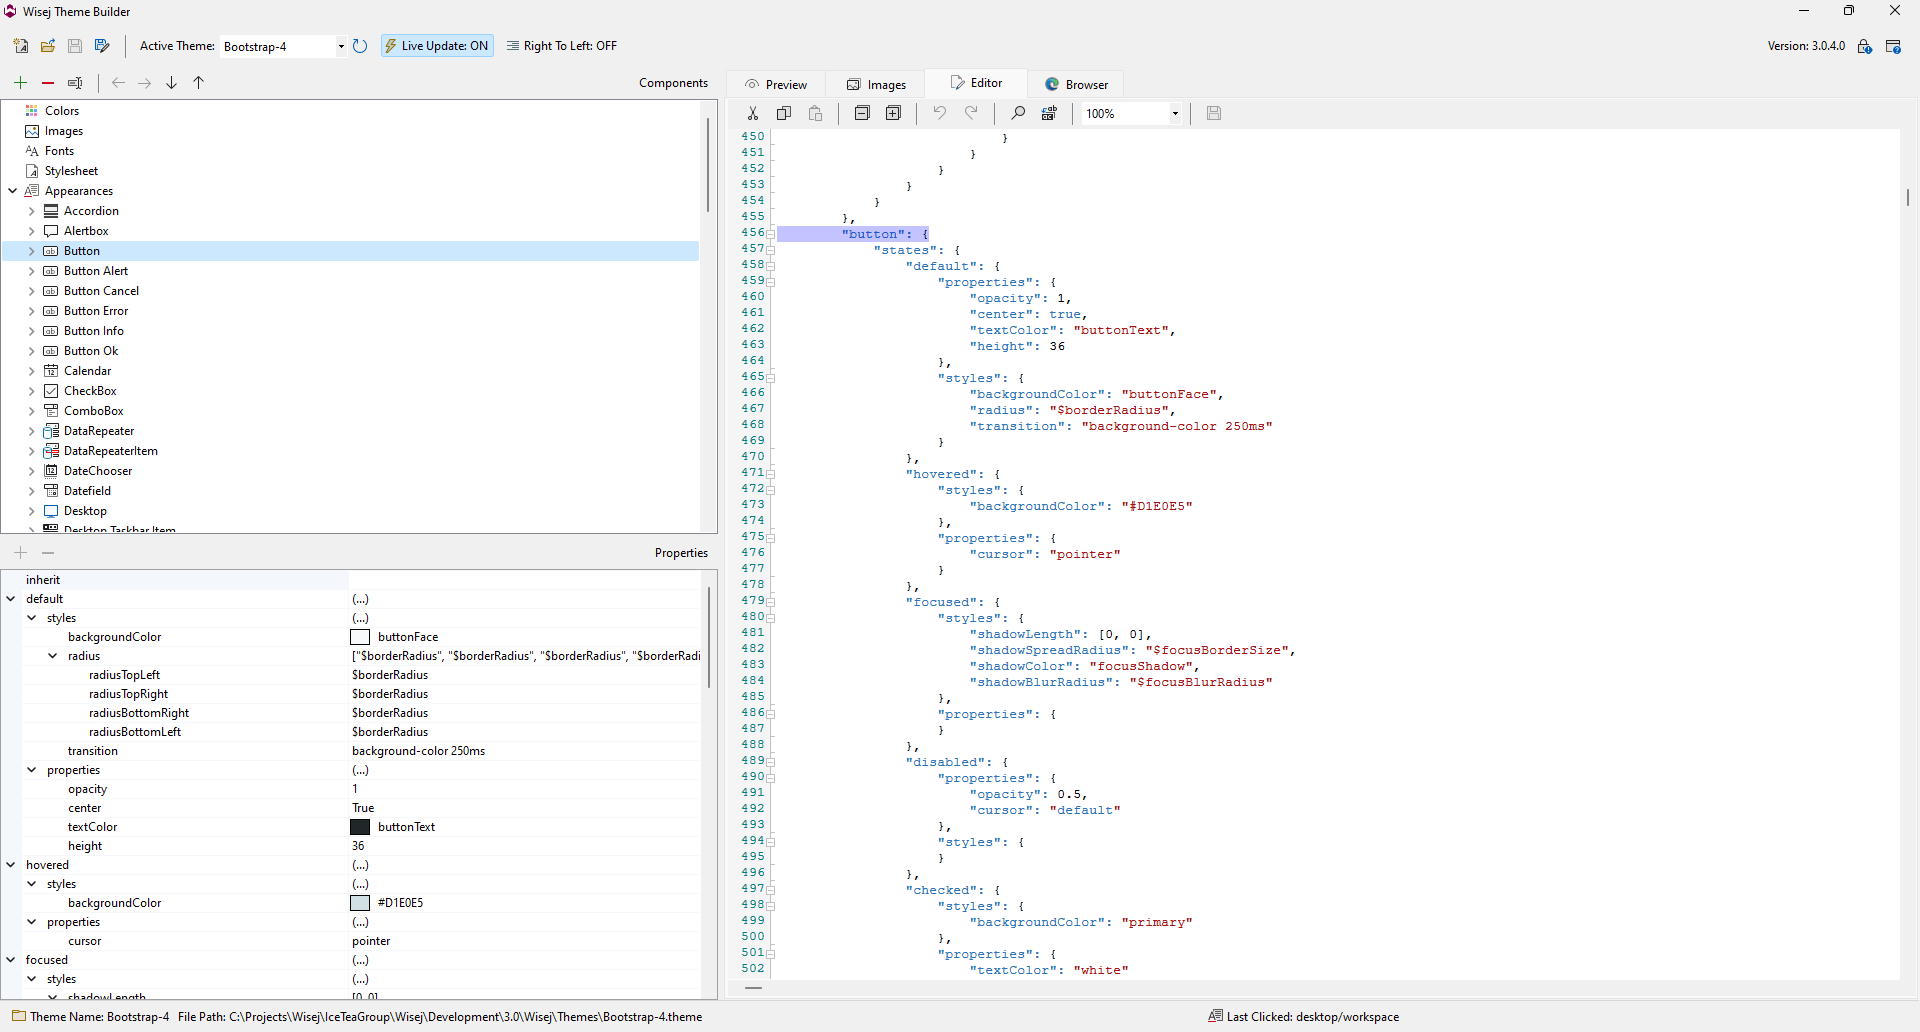Viewport: 1920px width, 1032px height.
Task: Redo the editor change
Action: [971, 113]
